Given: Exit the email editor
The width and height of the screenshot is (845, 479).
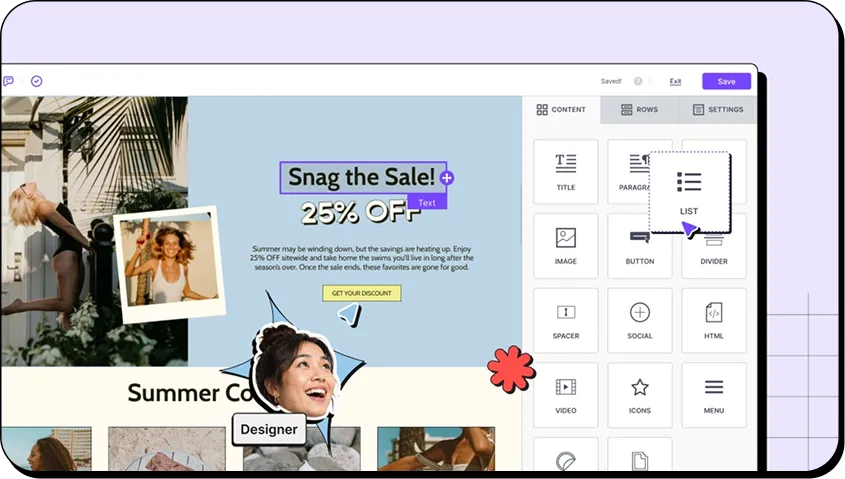Looking at the screenshot, I should 675,81.
